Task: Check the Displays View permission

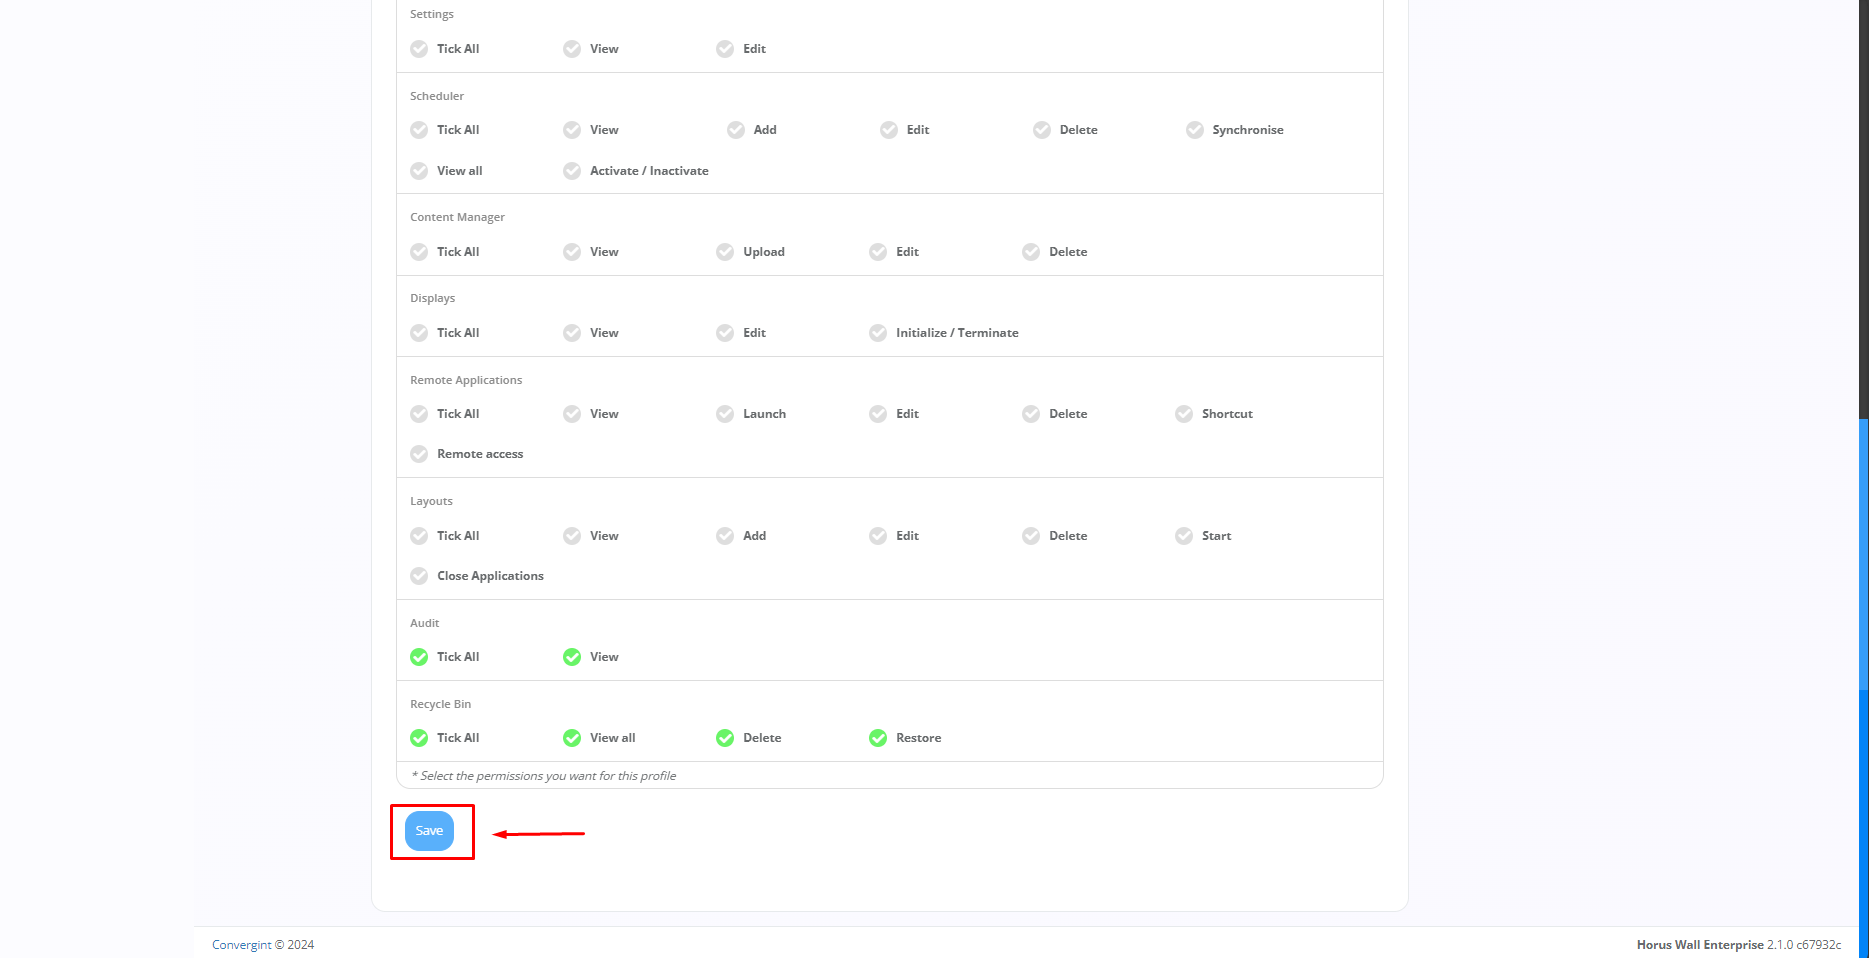Action: tap(572, 333)
